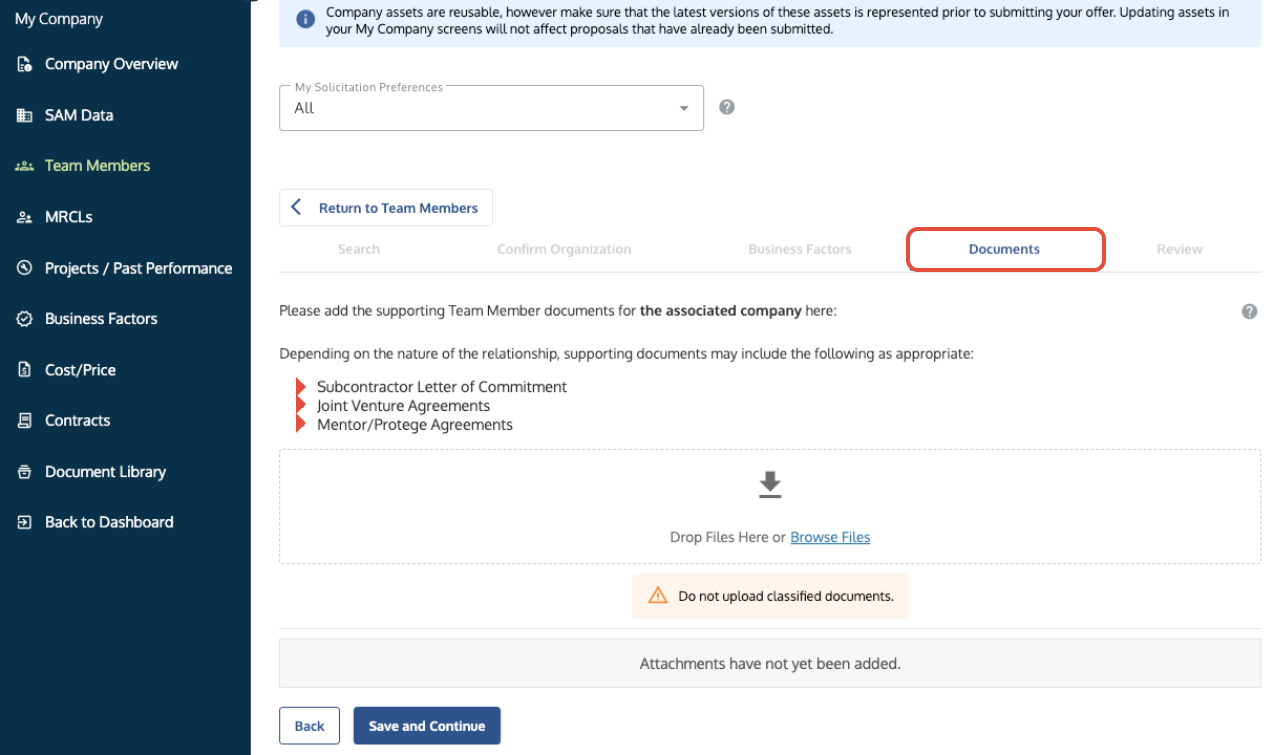This screenshot has width=1274, height=755.
Task: Select Team Members in the sidebar
Action: (x=97, y=166)
